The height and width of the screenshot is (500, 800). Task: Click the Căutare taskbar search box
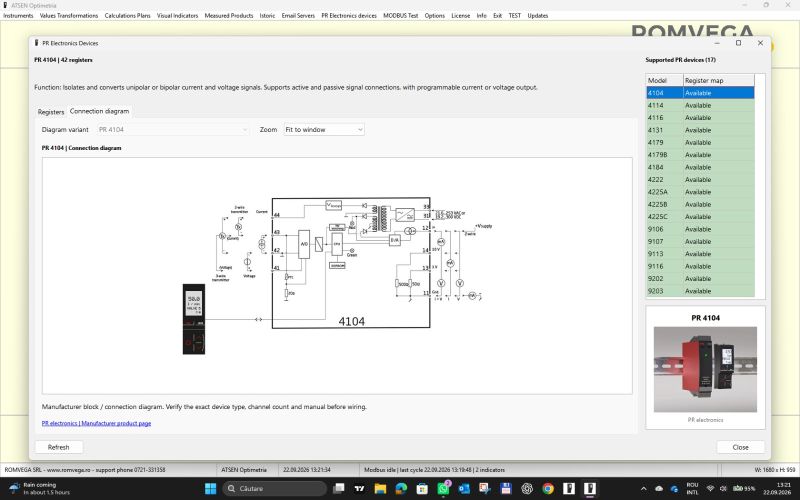click(x=274, y=489)
